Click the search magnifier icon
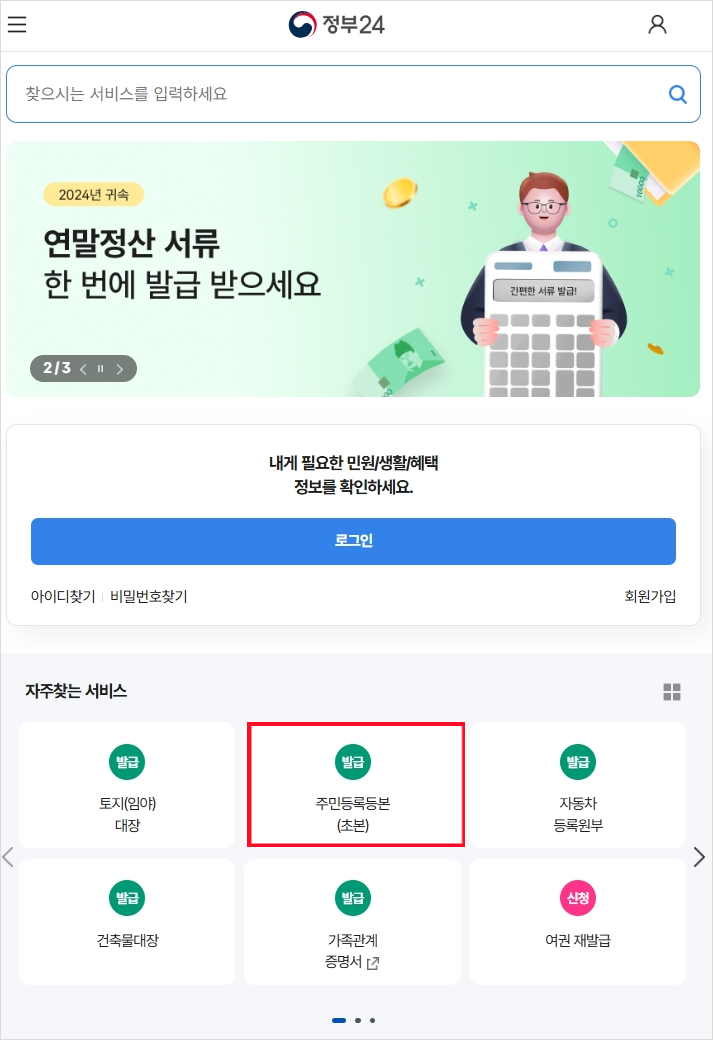This screenshot has width=713, height=1040. 677,94
